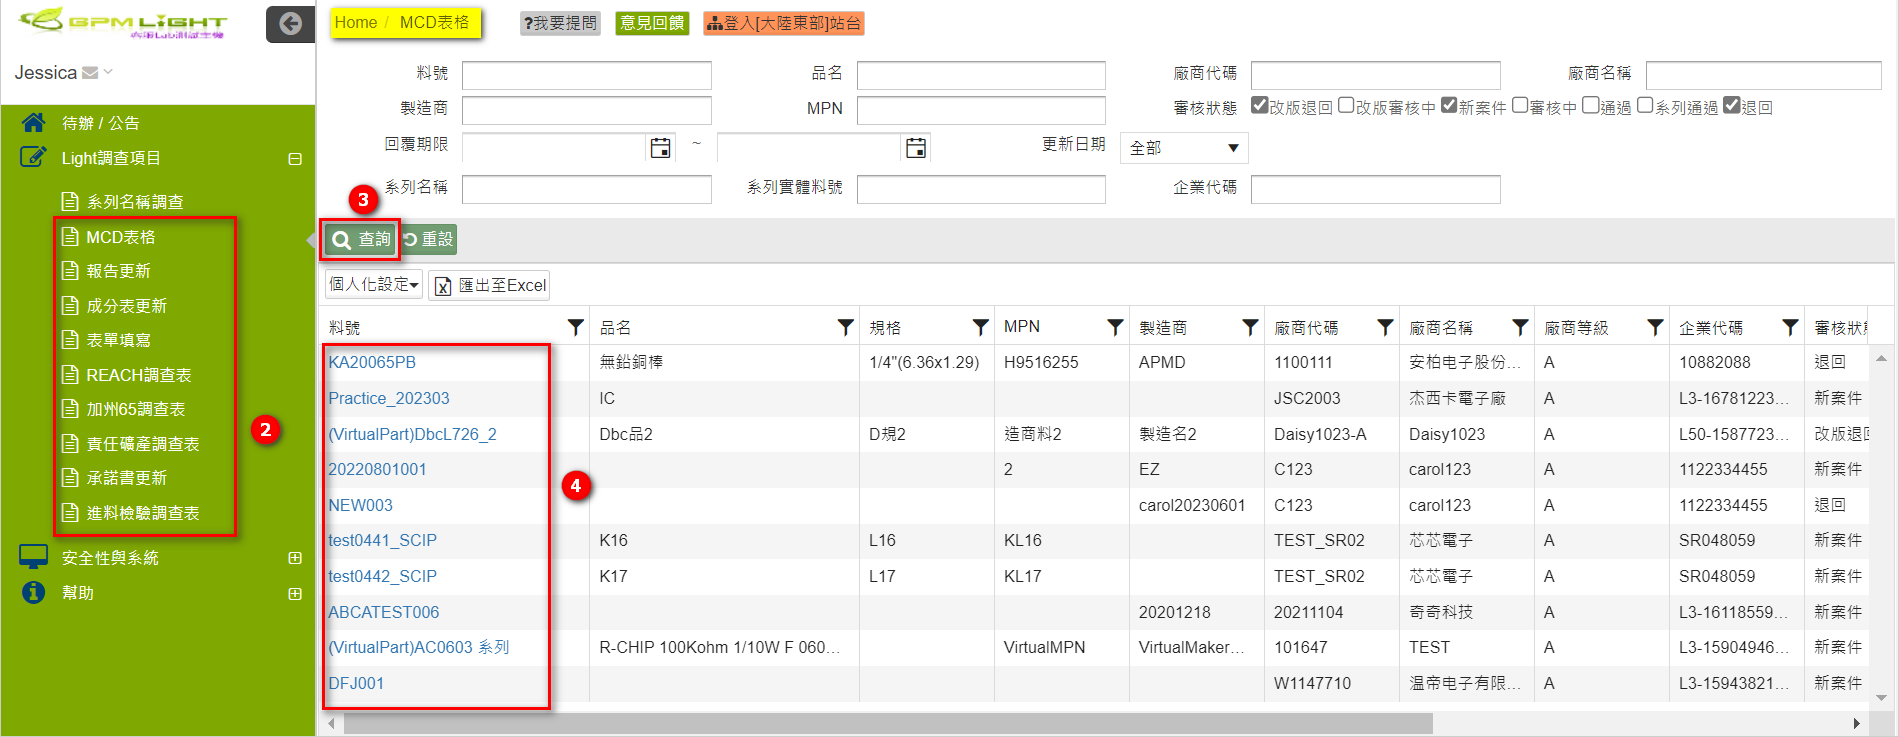Open 進料檢驗調查表 in the sidebar
This screenshot has width=1899, height=737.
[142, 513]
